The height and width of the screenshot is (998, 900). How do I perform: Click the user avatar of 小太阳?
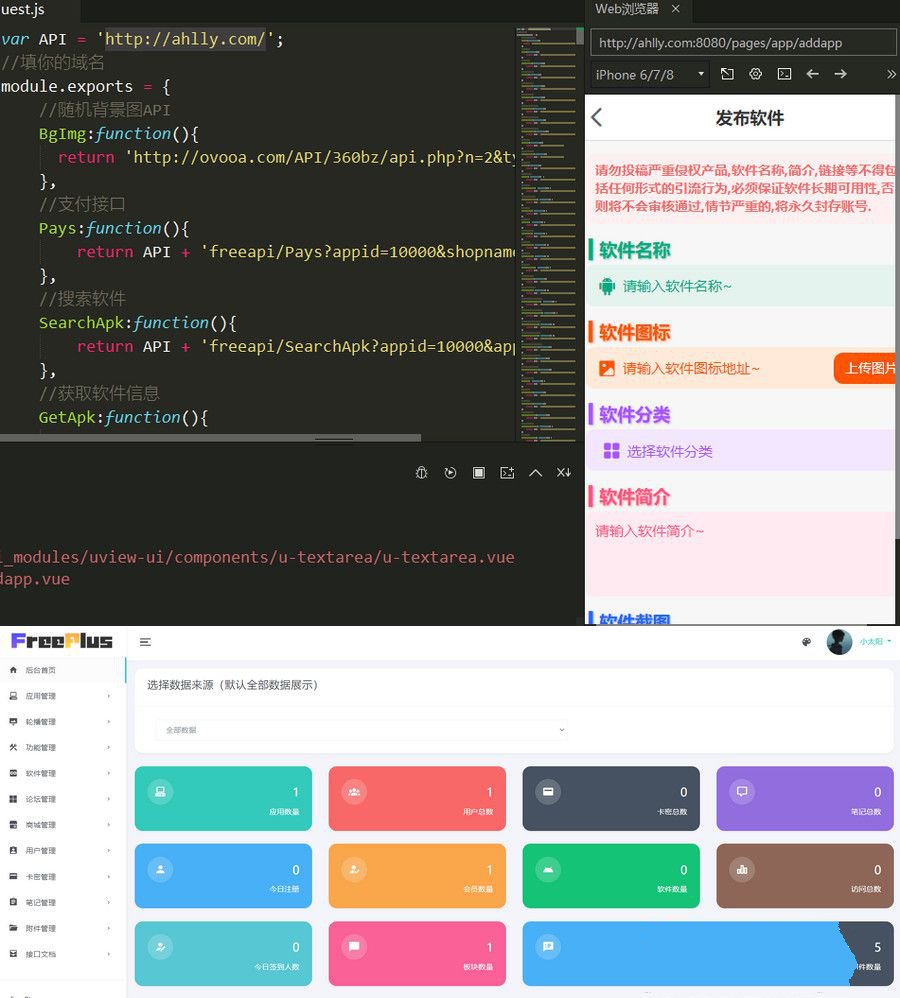click(x=839, y=642)
